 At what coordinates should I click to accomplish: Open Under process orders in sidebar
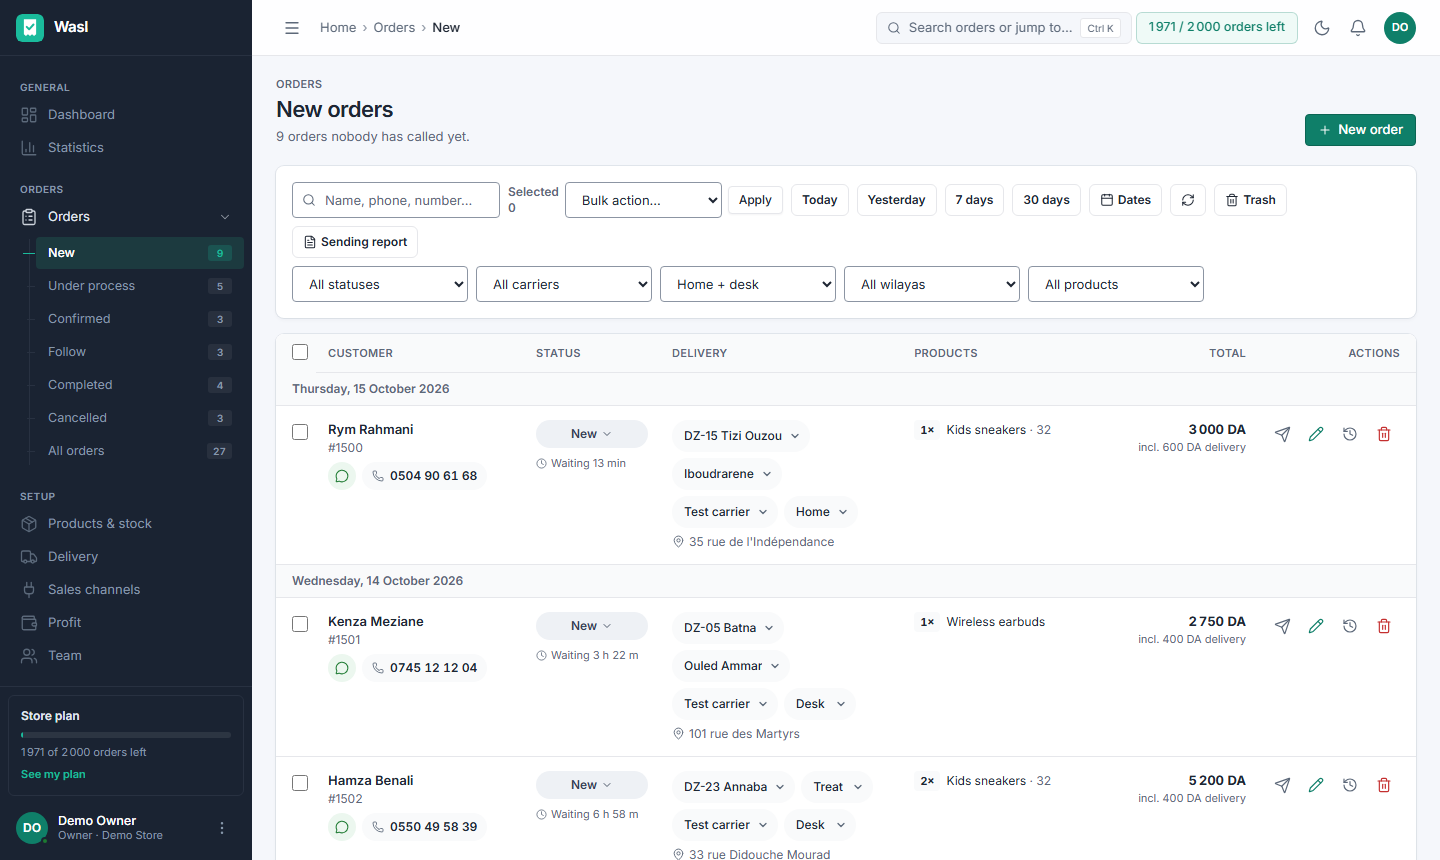pyautogui.click(x=140, y=286)
